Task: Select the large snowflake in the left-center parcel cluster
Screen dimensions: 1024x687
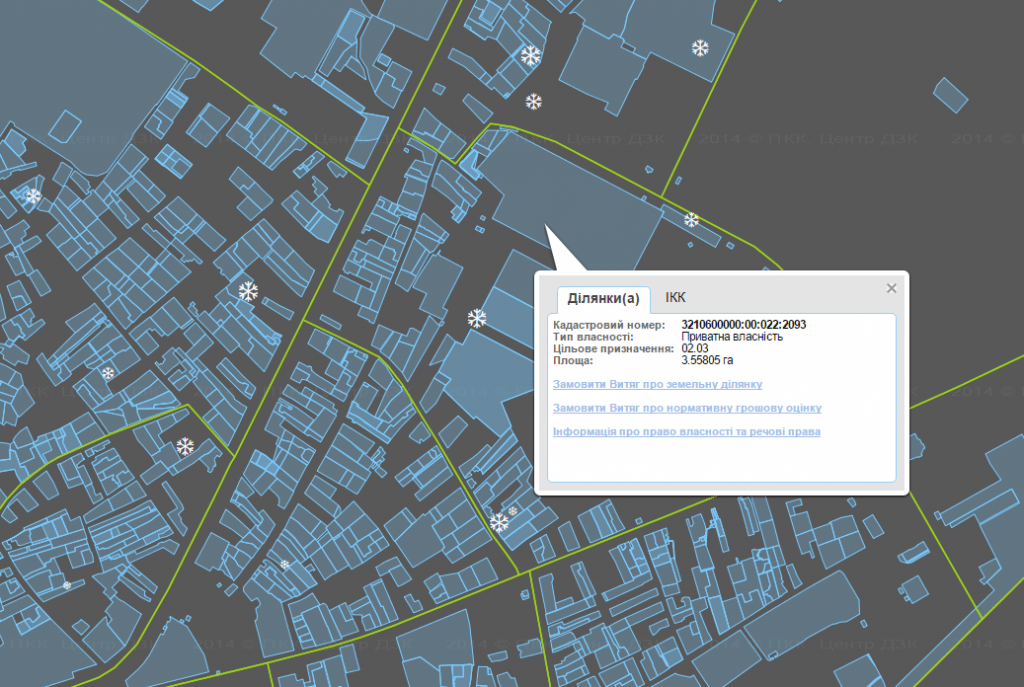Action: (248, 292)
